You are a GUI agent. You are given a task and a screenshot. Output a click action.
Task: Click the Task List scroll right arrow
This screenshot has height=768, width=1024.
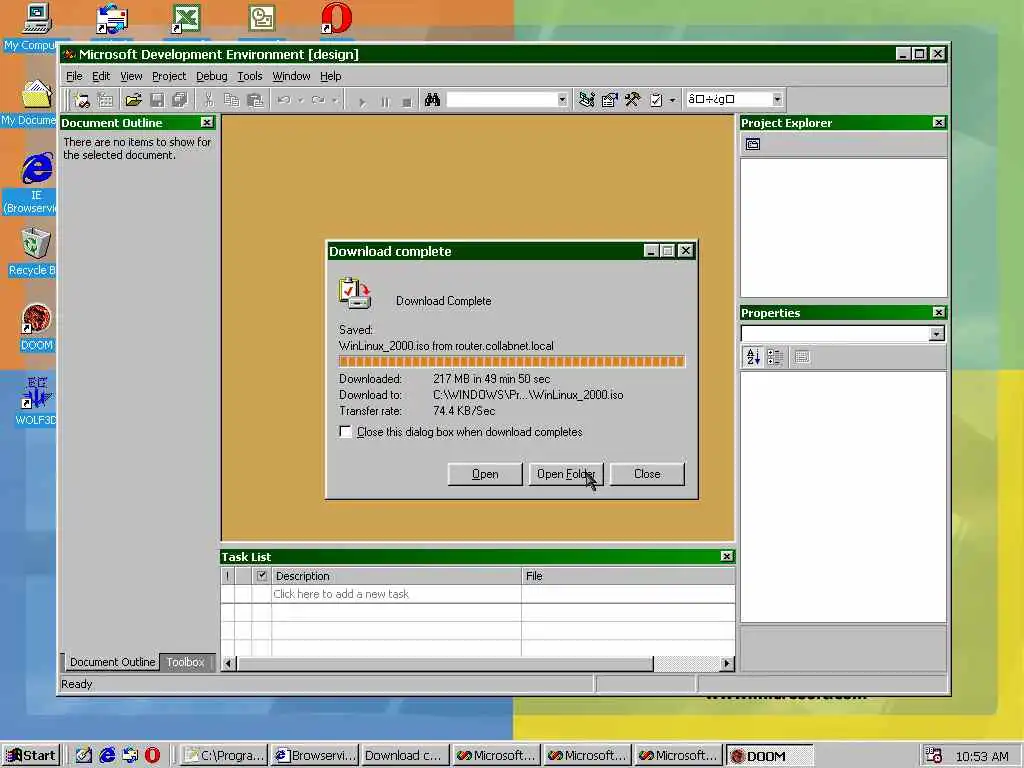(x=727, y=664)
